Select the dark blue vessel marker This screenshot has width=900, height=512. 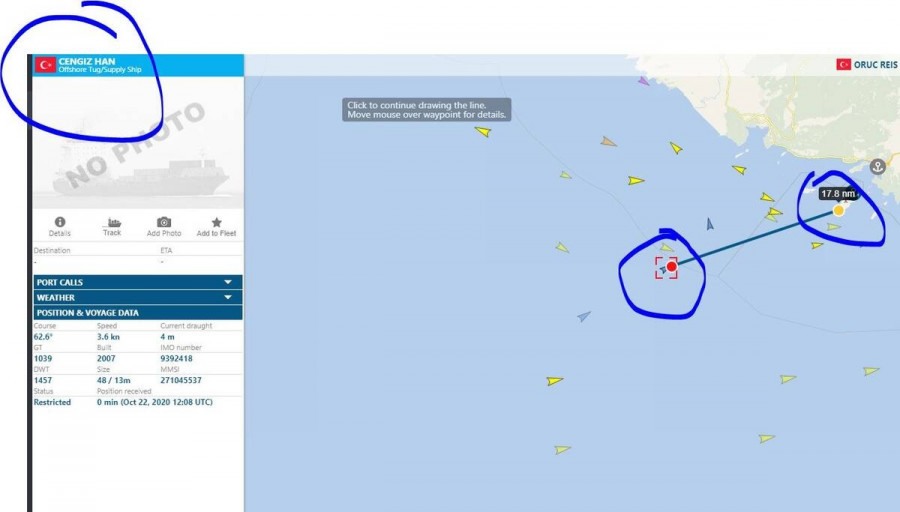(710, 224)
